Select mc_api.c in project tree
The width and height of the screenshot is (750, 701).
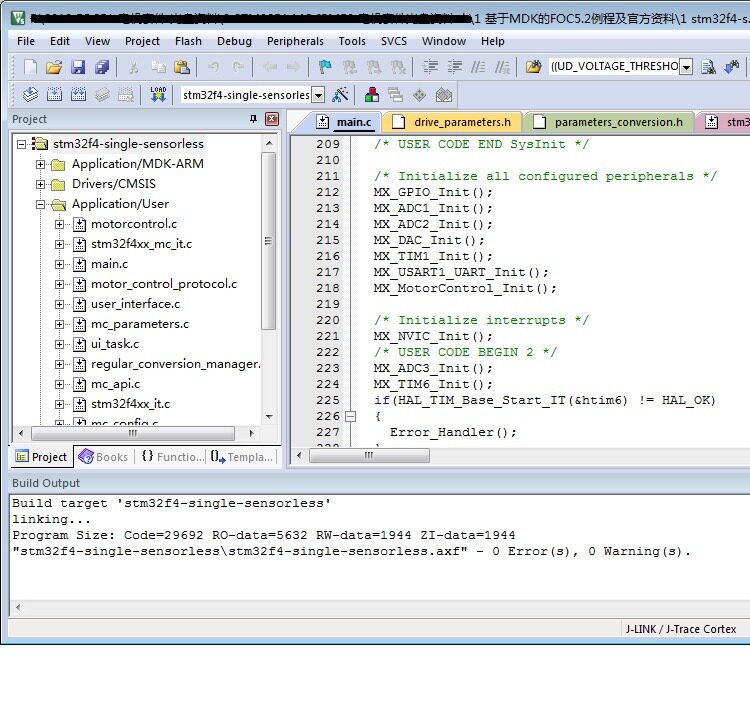pyautogui.click(x=115, y=384)
